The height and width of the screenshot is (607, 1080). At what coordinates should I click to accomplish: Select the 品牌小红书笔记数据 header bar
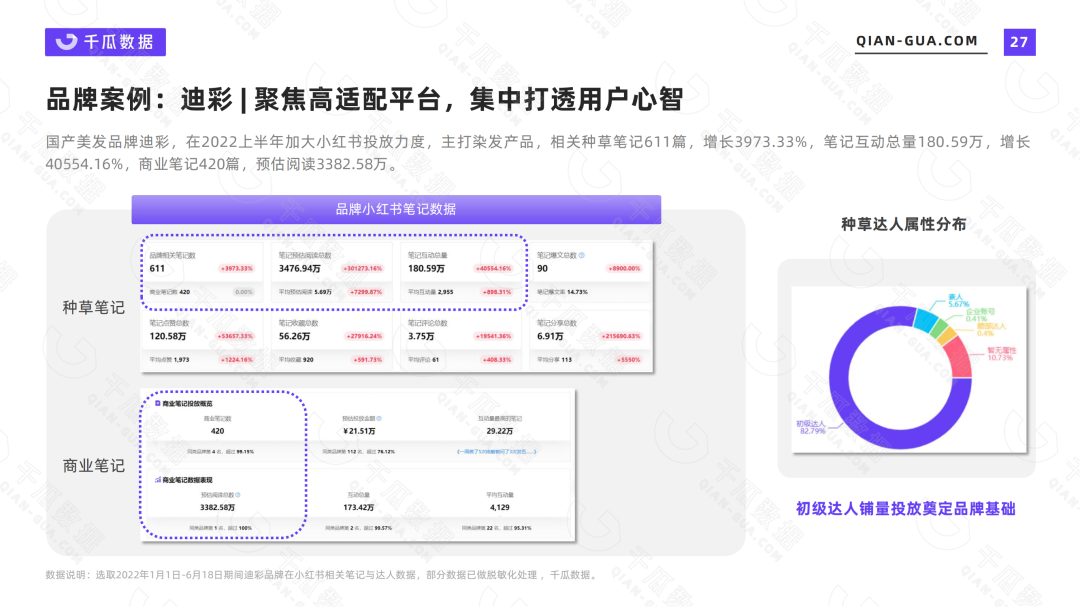[x=396, y=209]
